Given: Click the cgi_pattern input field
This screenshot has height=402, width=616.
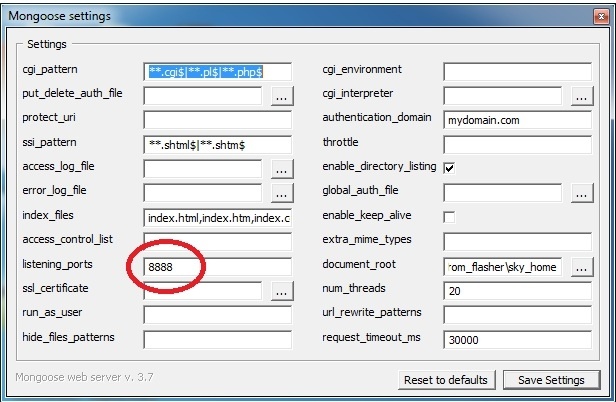Looking at the screenshot, I should 218,72.
